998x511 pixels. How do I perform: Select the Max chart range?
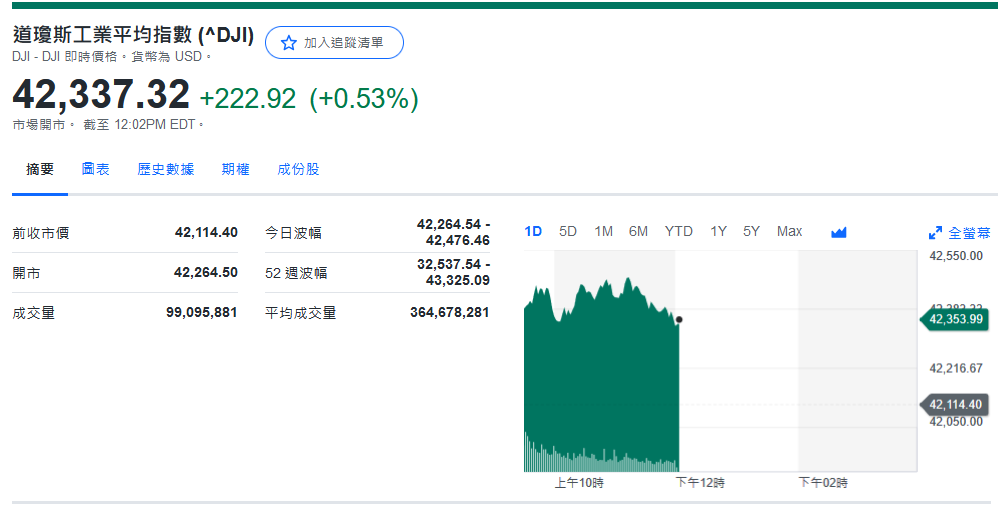click(789, 232)
